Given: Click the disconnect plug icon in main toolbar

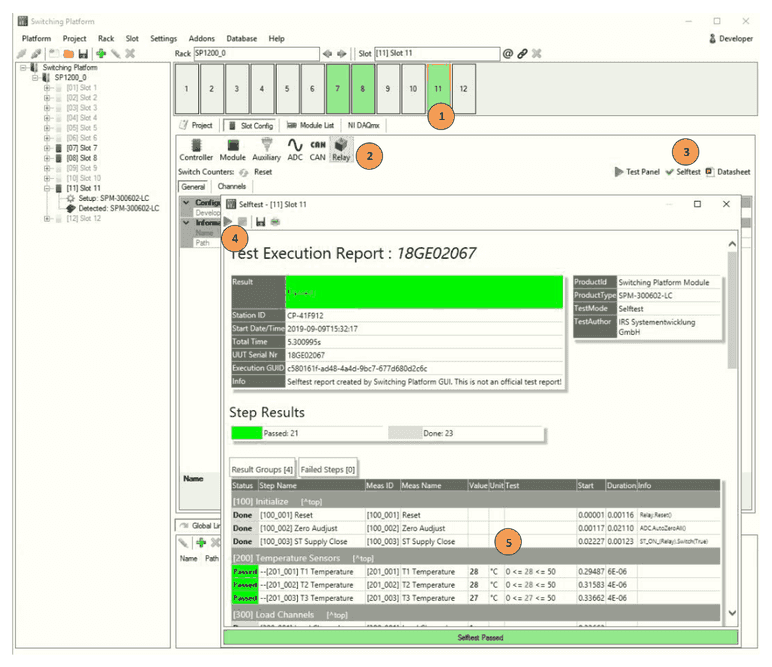Looking at the screenshot, I should pyautogui.click(x=36, y=54).
